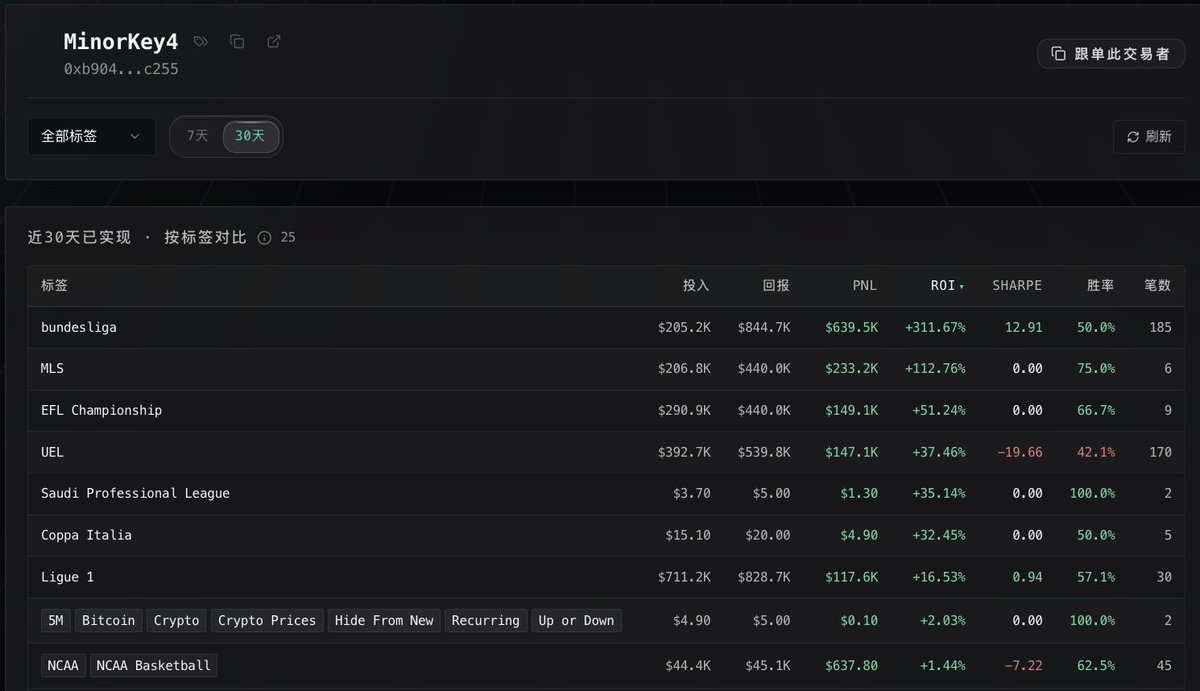
Task: Click the bundesliga ROI +311.67%
Action: 935,327
